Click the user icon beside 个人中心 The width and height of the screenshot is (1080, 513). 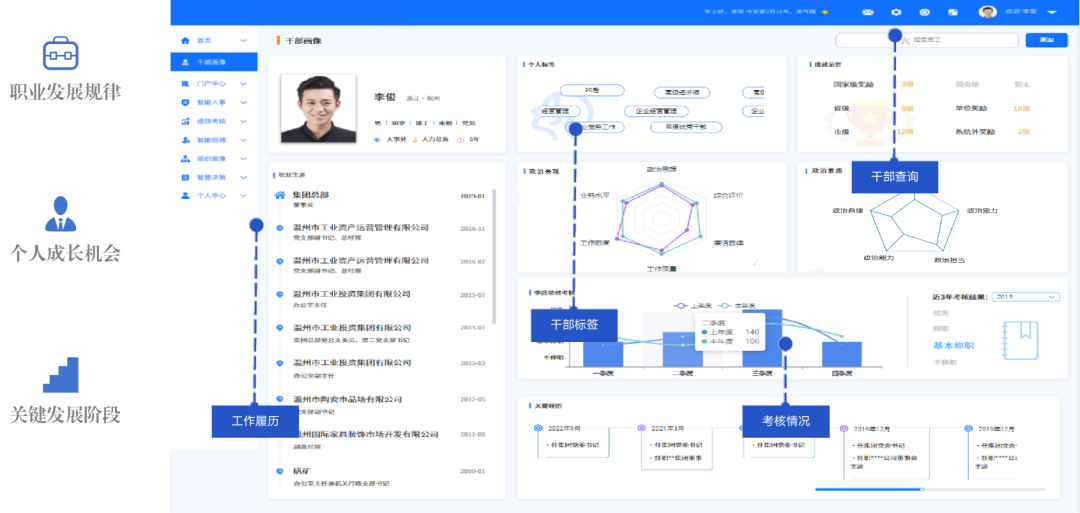tap(185, 196)
